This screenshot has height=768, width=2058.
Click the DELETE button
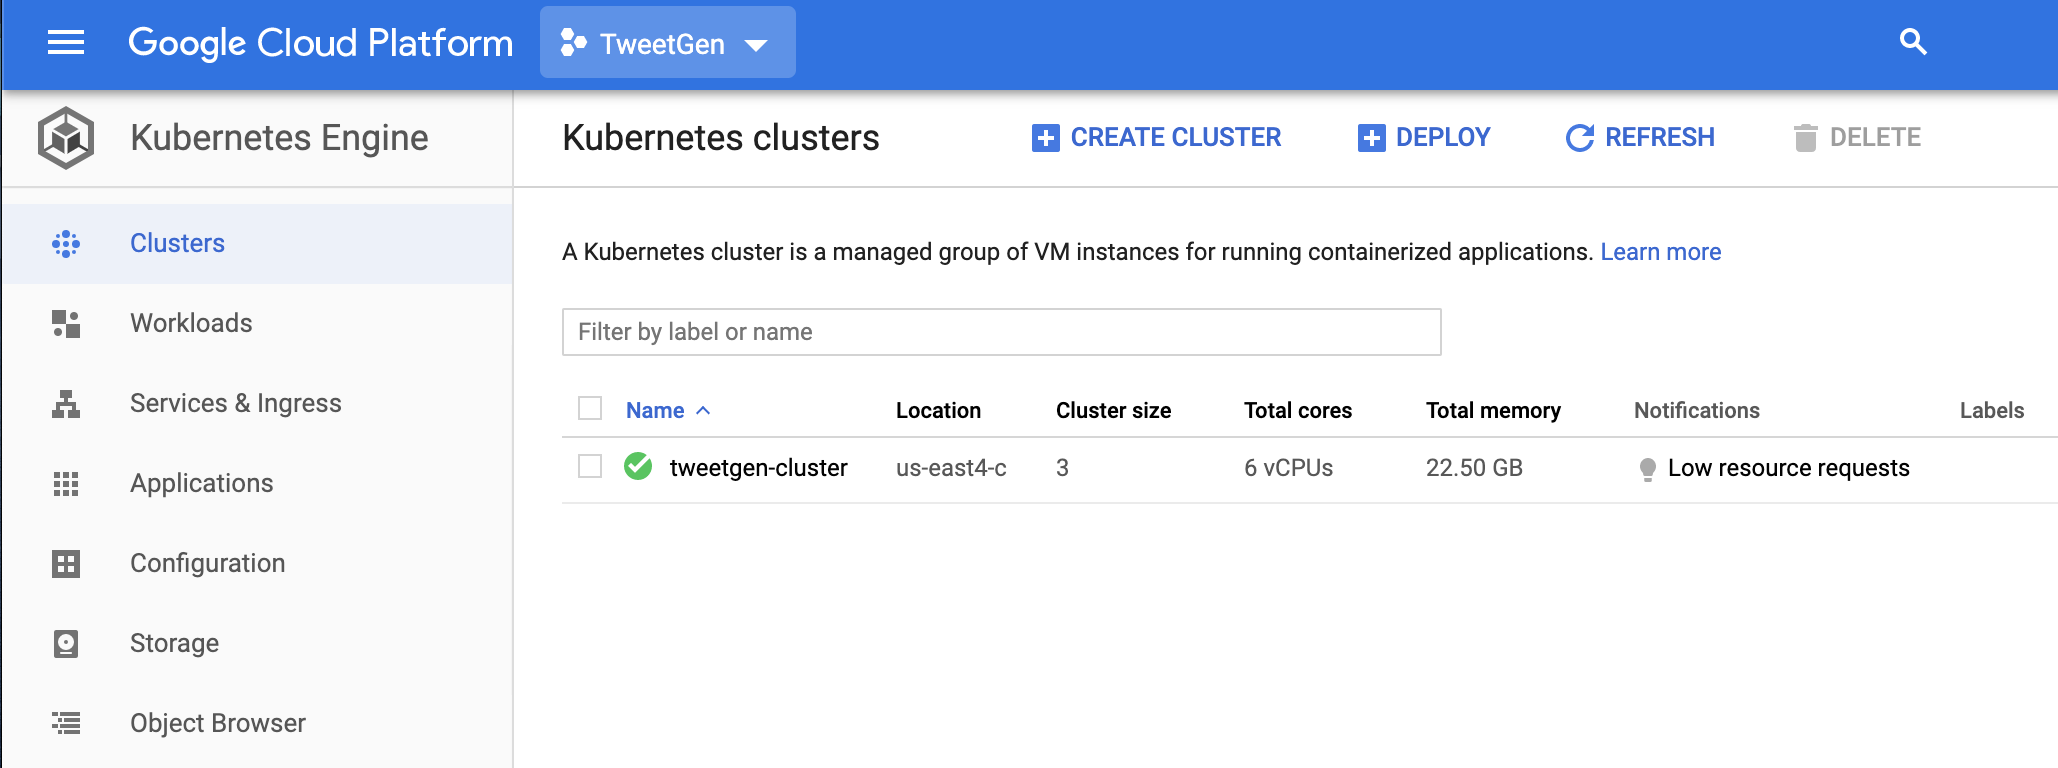pos(1857,138)
